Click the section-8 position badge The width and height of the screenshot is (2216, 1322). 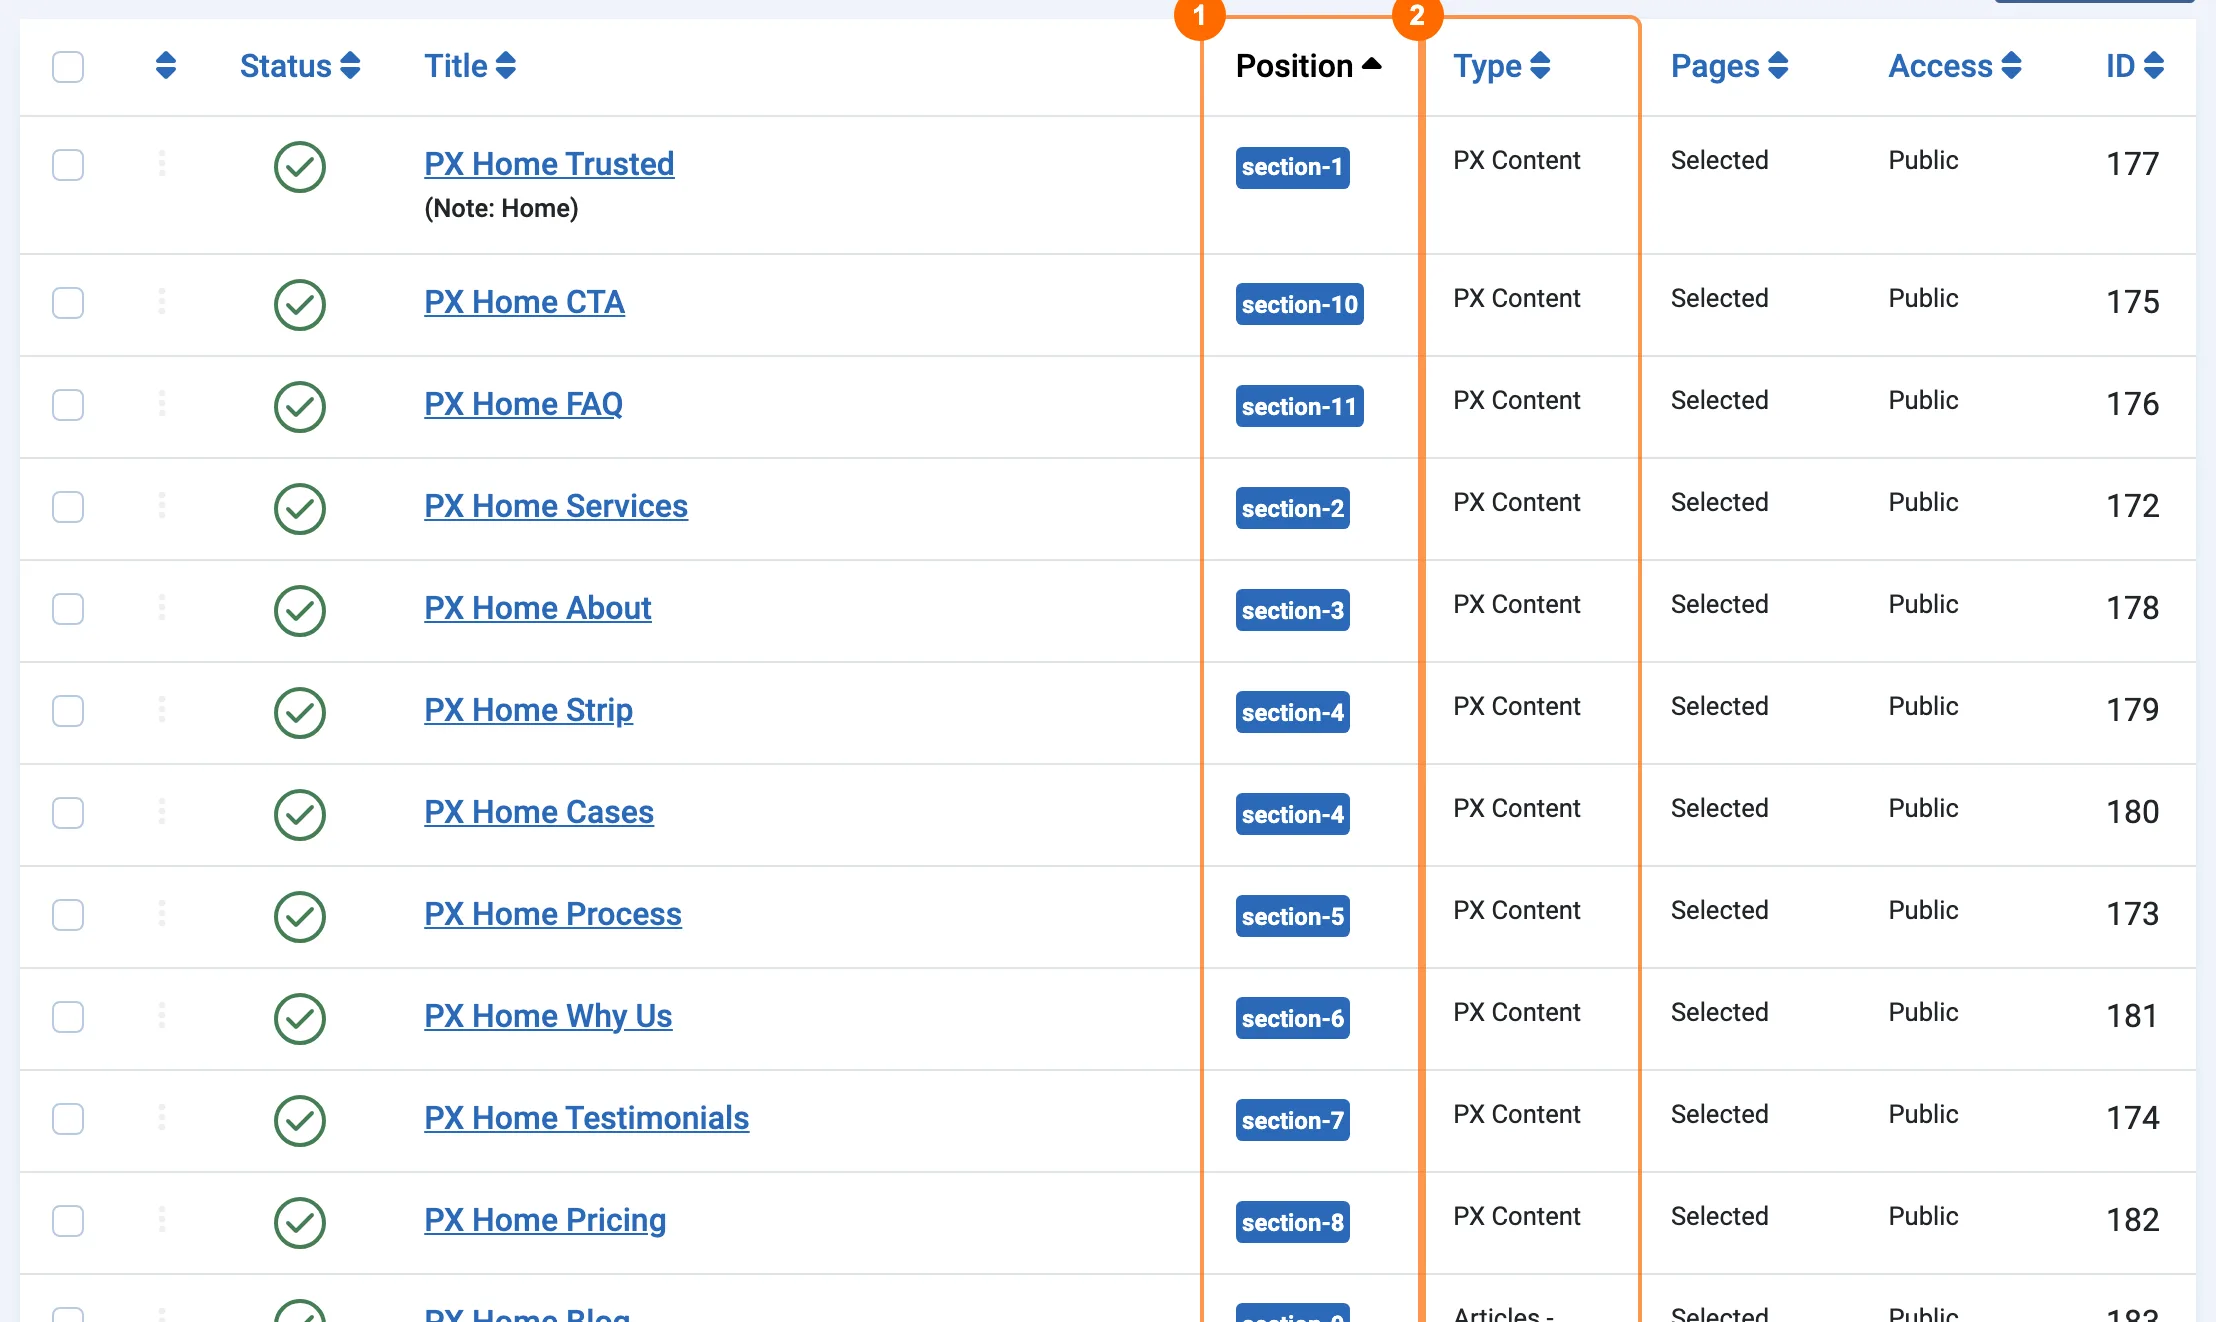click(1292, 1223)
